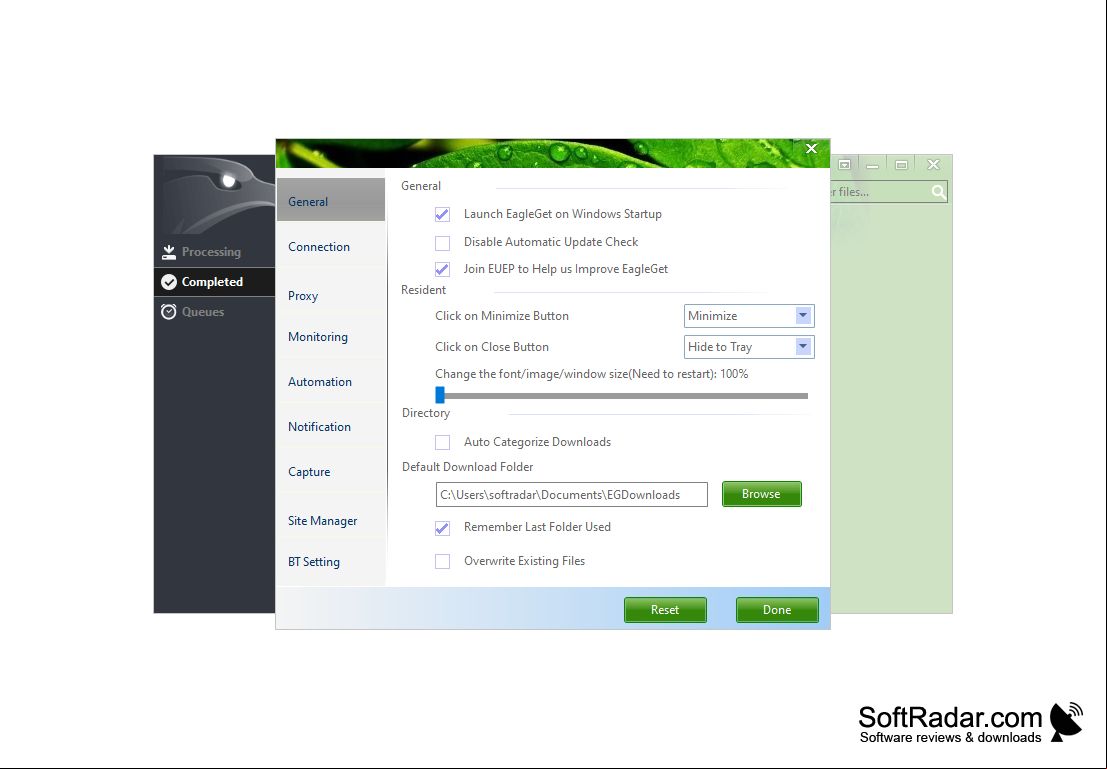The width and height of the screenshot is (1107, 769).
Task: Select Processing in the main window sidebar
Action: [215, 252]
